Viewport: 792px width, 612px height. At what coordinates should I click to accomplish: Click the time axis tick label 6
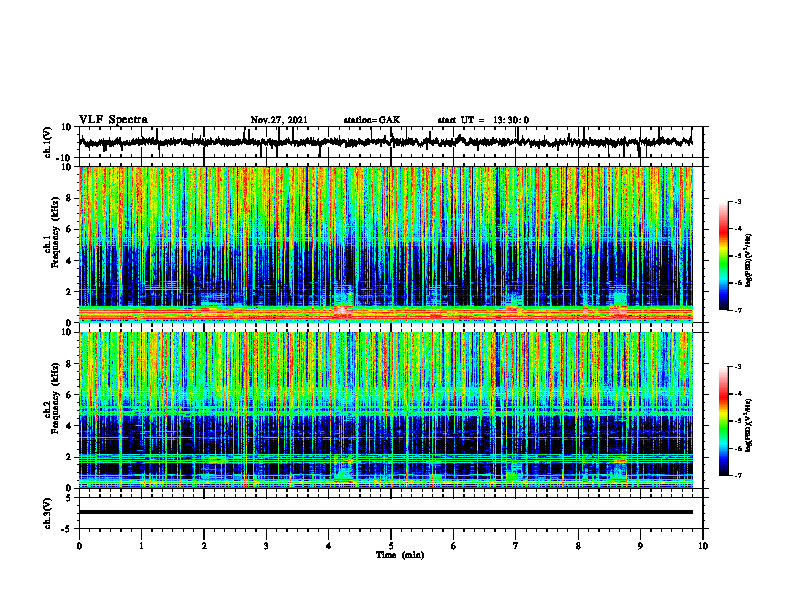tap(454, 546)
